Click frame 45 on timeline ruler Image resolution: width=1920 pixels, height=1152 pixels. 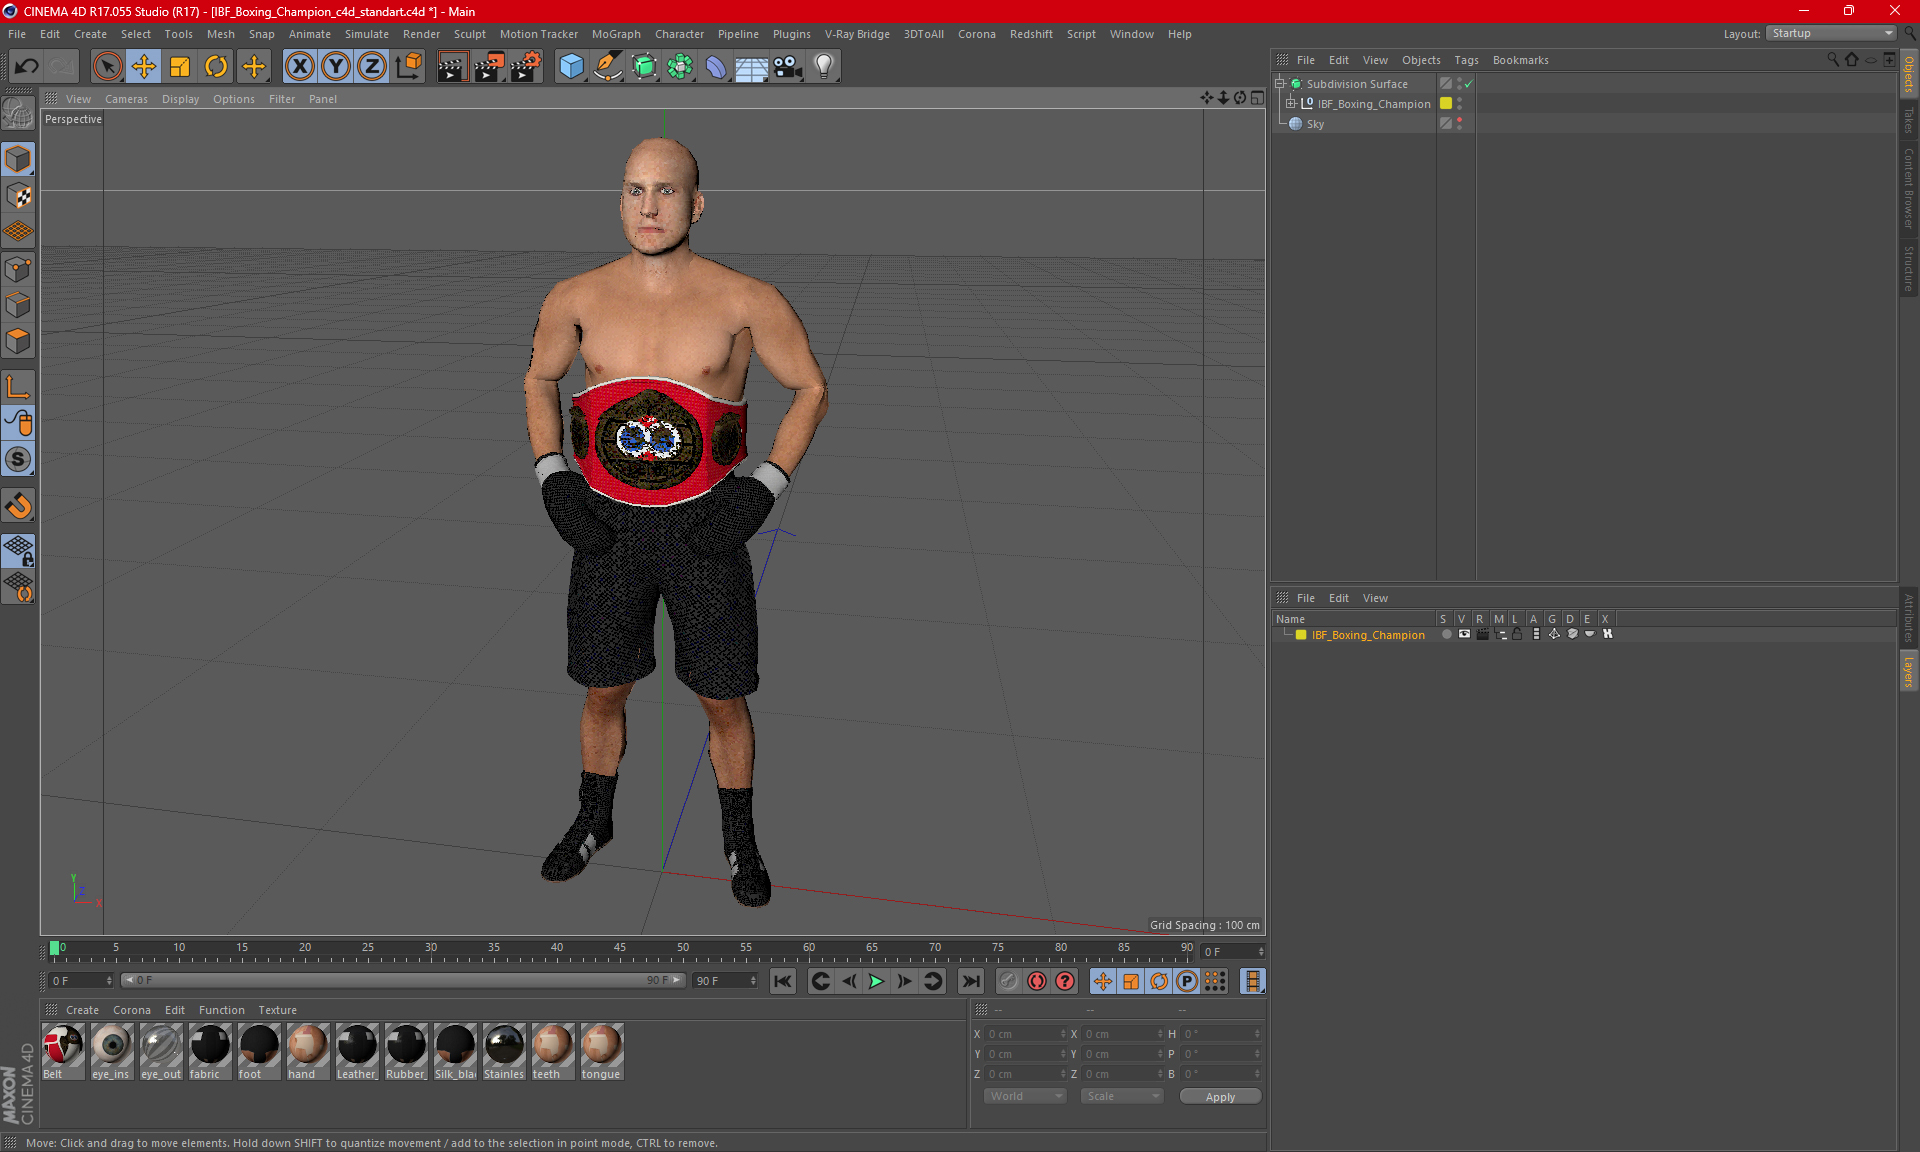point(620,949)
